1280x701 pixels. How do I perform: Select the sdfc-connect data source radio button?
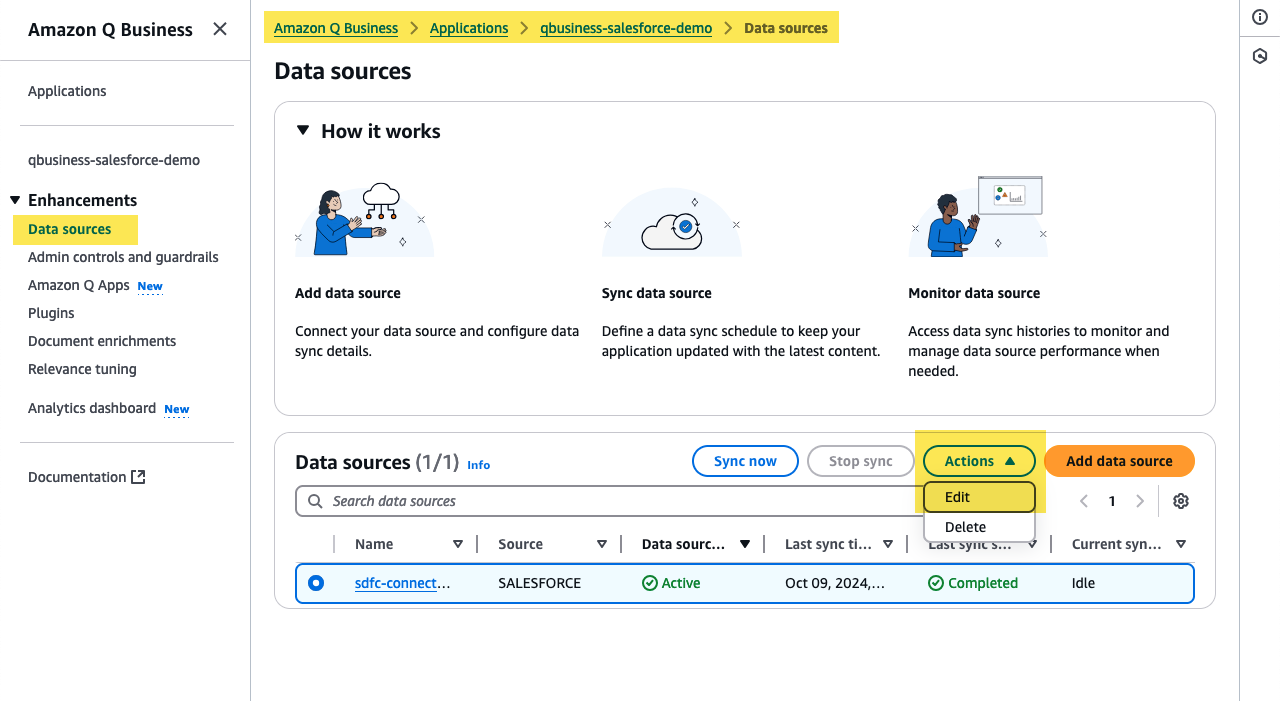click(316, 583)
